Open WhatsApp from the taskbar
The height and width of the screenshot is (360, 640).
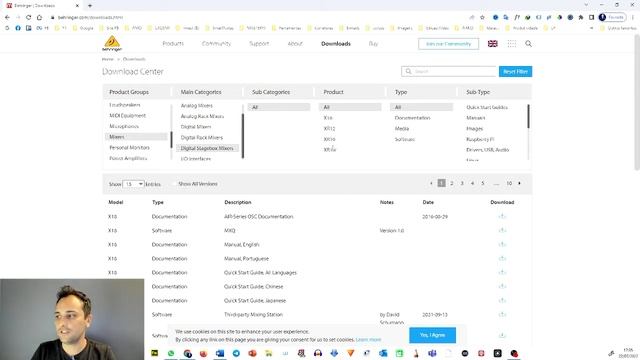[x=171, y=353]
